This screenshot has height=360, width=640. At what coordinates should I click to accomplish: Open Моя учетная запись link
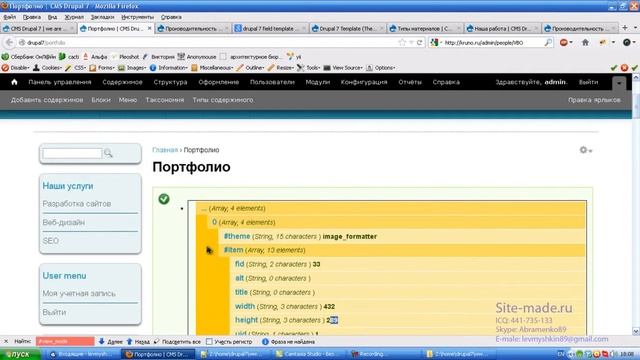tap(79, 293)
